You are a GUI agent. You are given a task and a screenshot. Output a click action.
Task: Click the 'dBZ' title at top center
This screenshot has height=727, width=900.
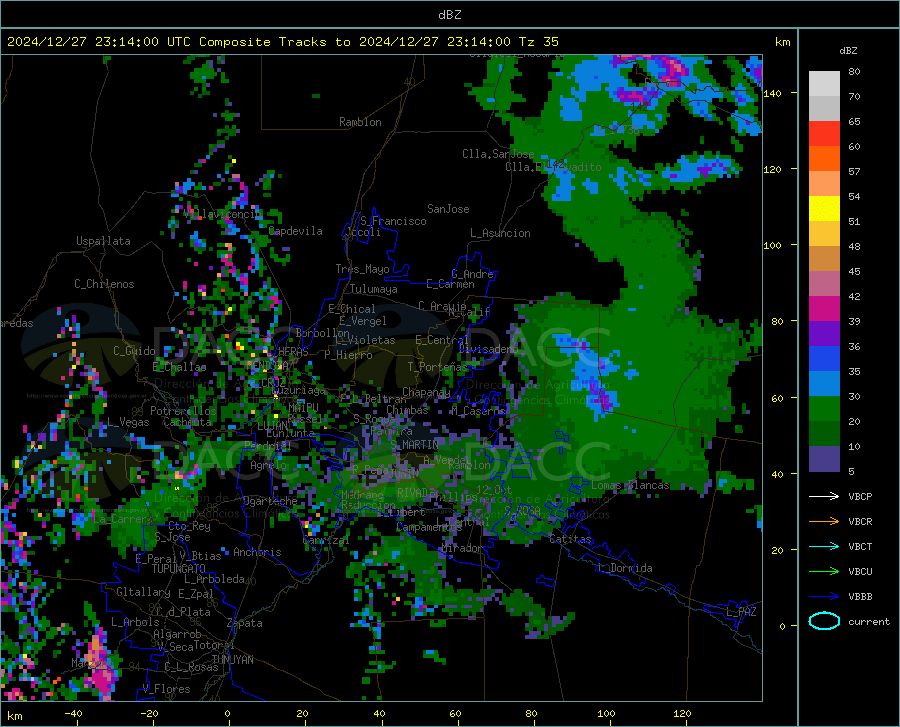tap(449, 15)
